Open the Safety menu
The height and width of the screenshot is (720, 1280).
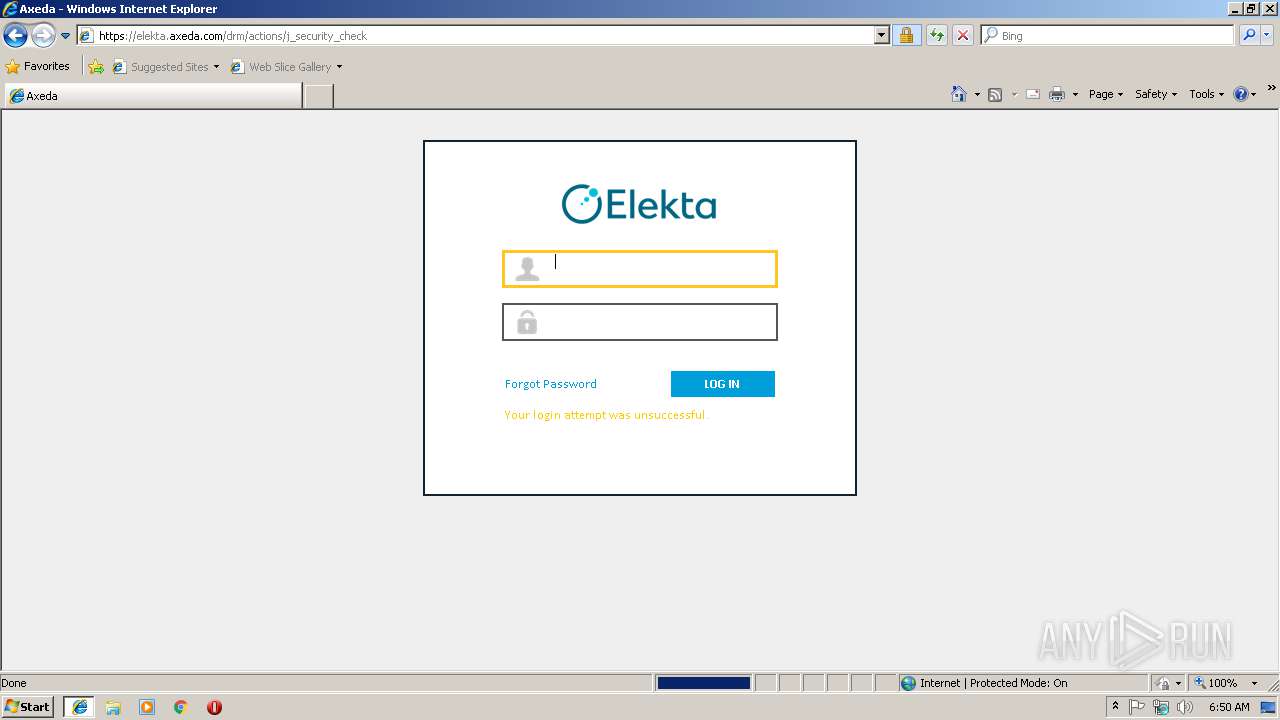(x=1156, y=94)
